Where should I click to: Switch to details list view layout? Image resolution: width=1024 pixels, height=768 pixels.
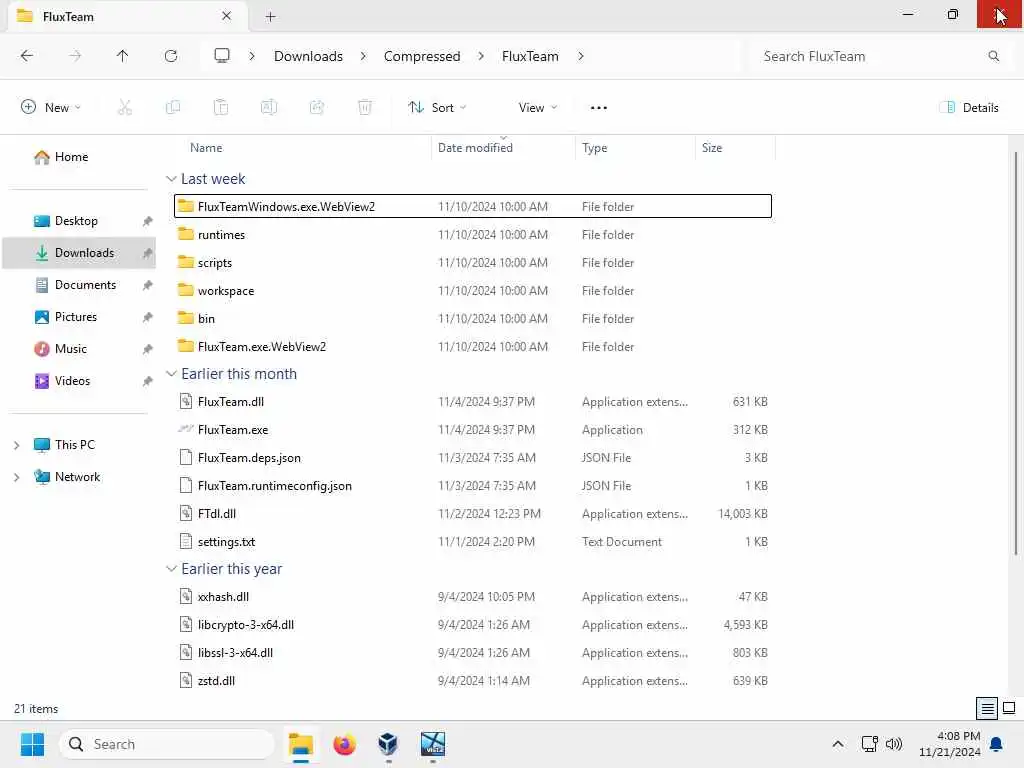click(987, 708)
